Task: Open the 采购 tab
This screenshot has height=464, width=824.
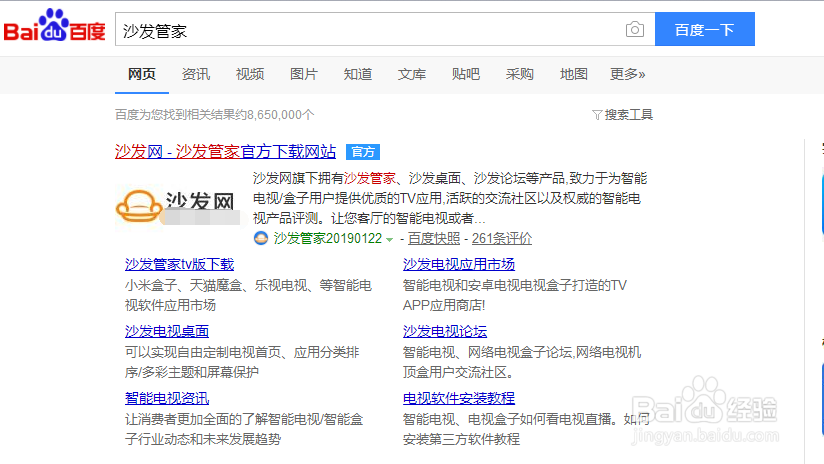Action: coord(520,74)
